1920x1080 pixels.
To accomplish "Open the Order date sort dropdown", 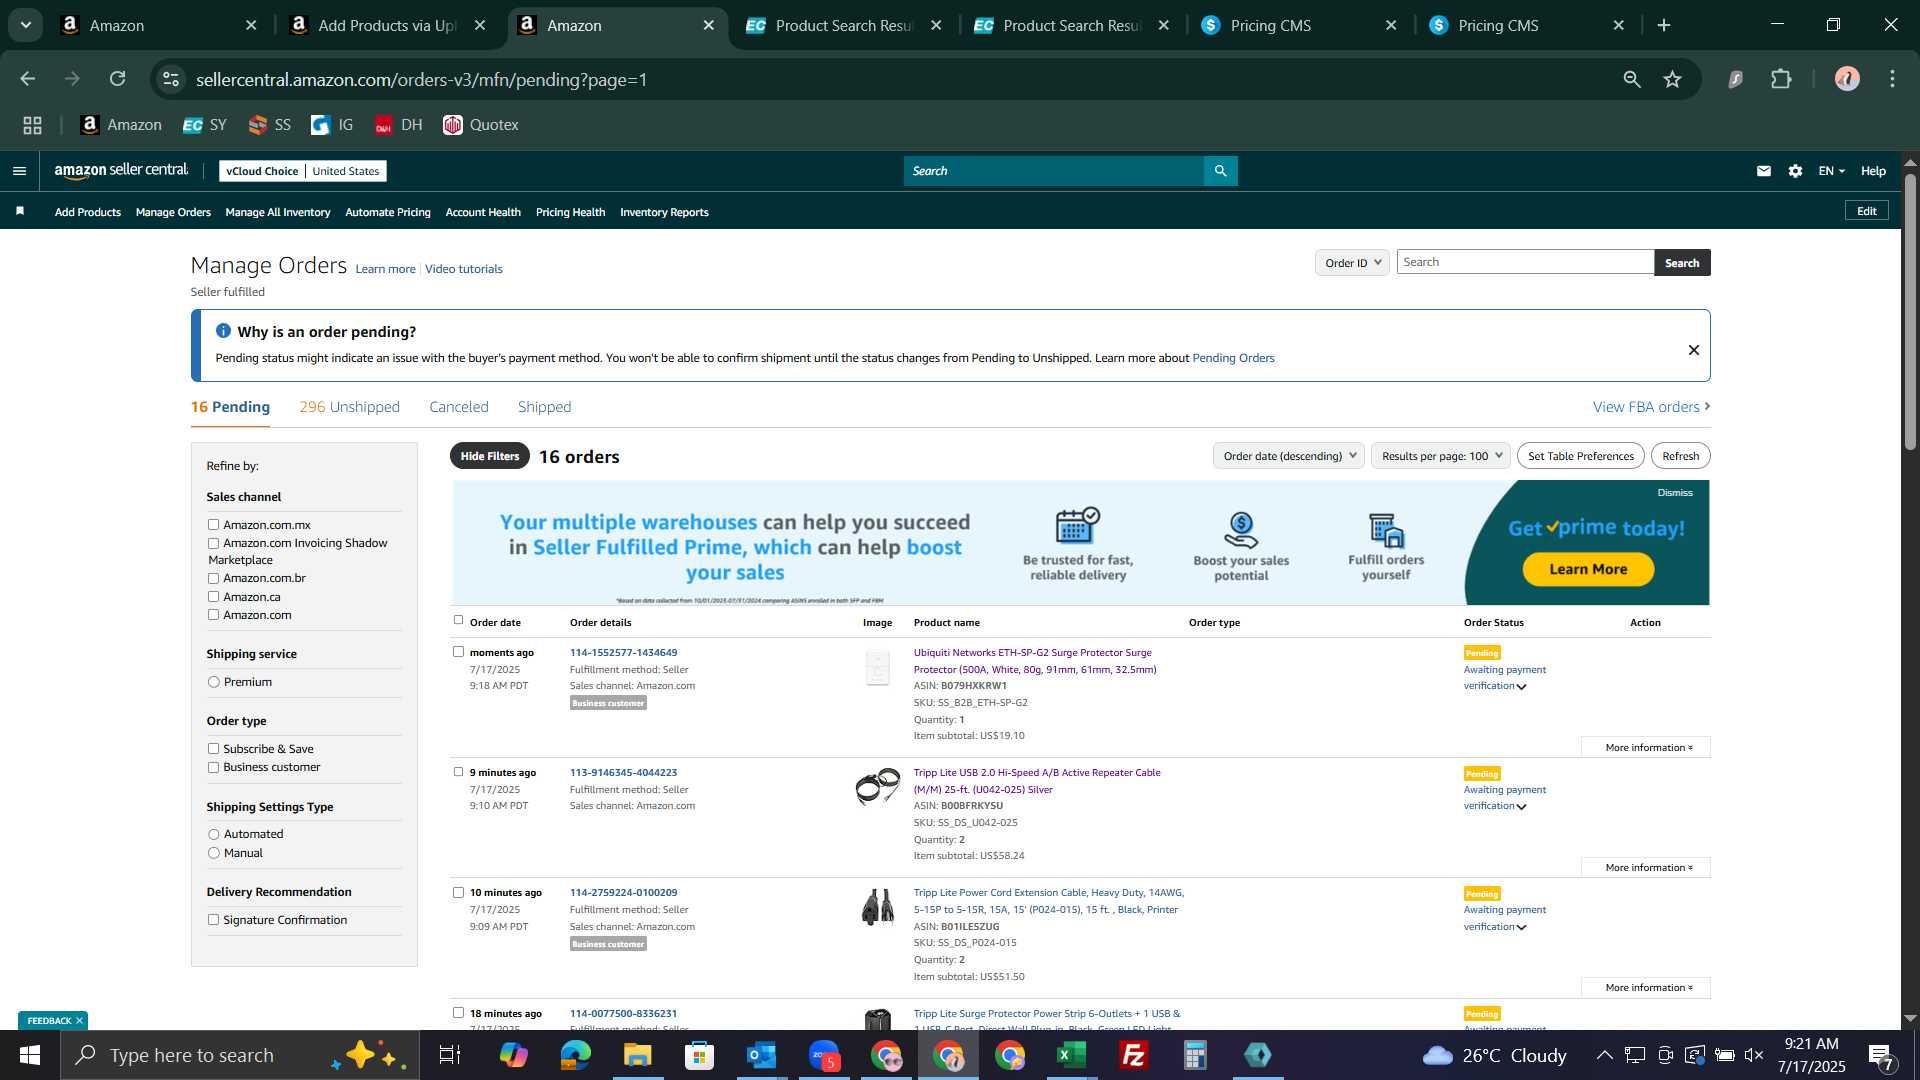I will click(1289, 456).
